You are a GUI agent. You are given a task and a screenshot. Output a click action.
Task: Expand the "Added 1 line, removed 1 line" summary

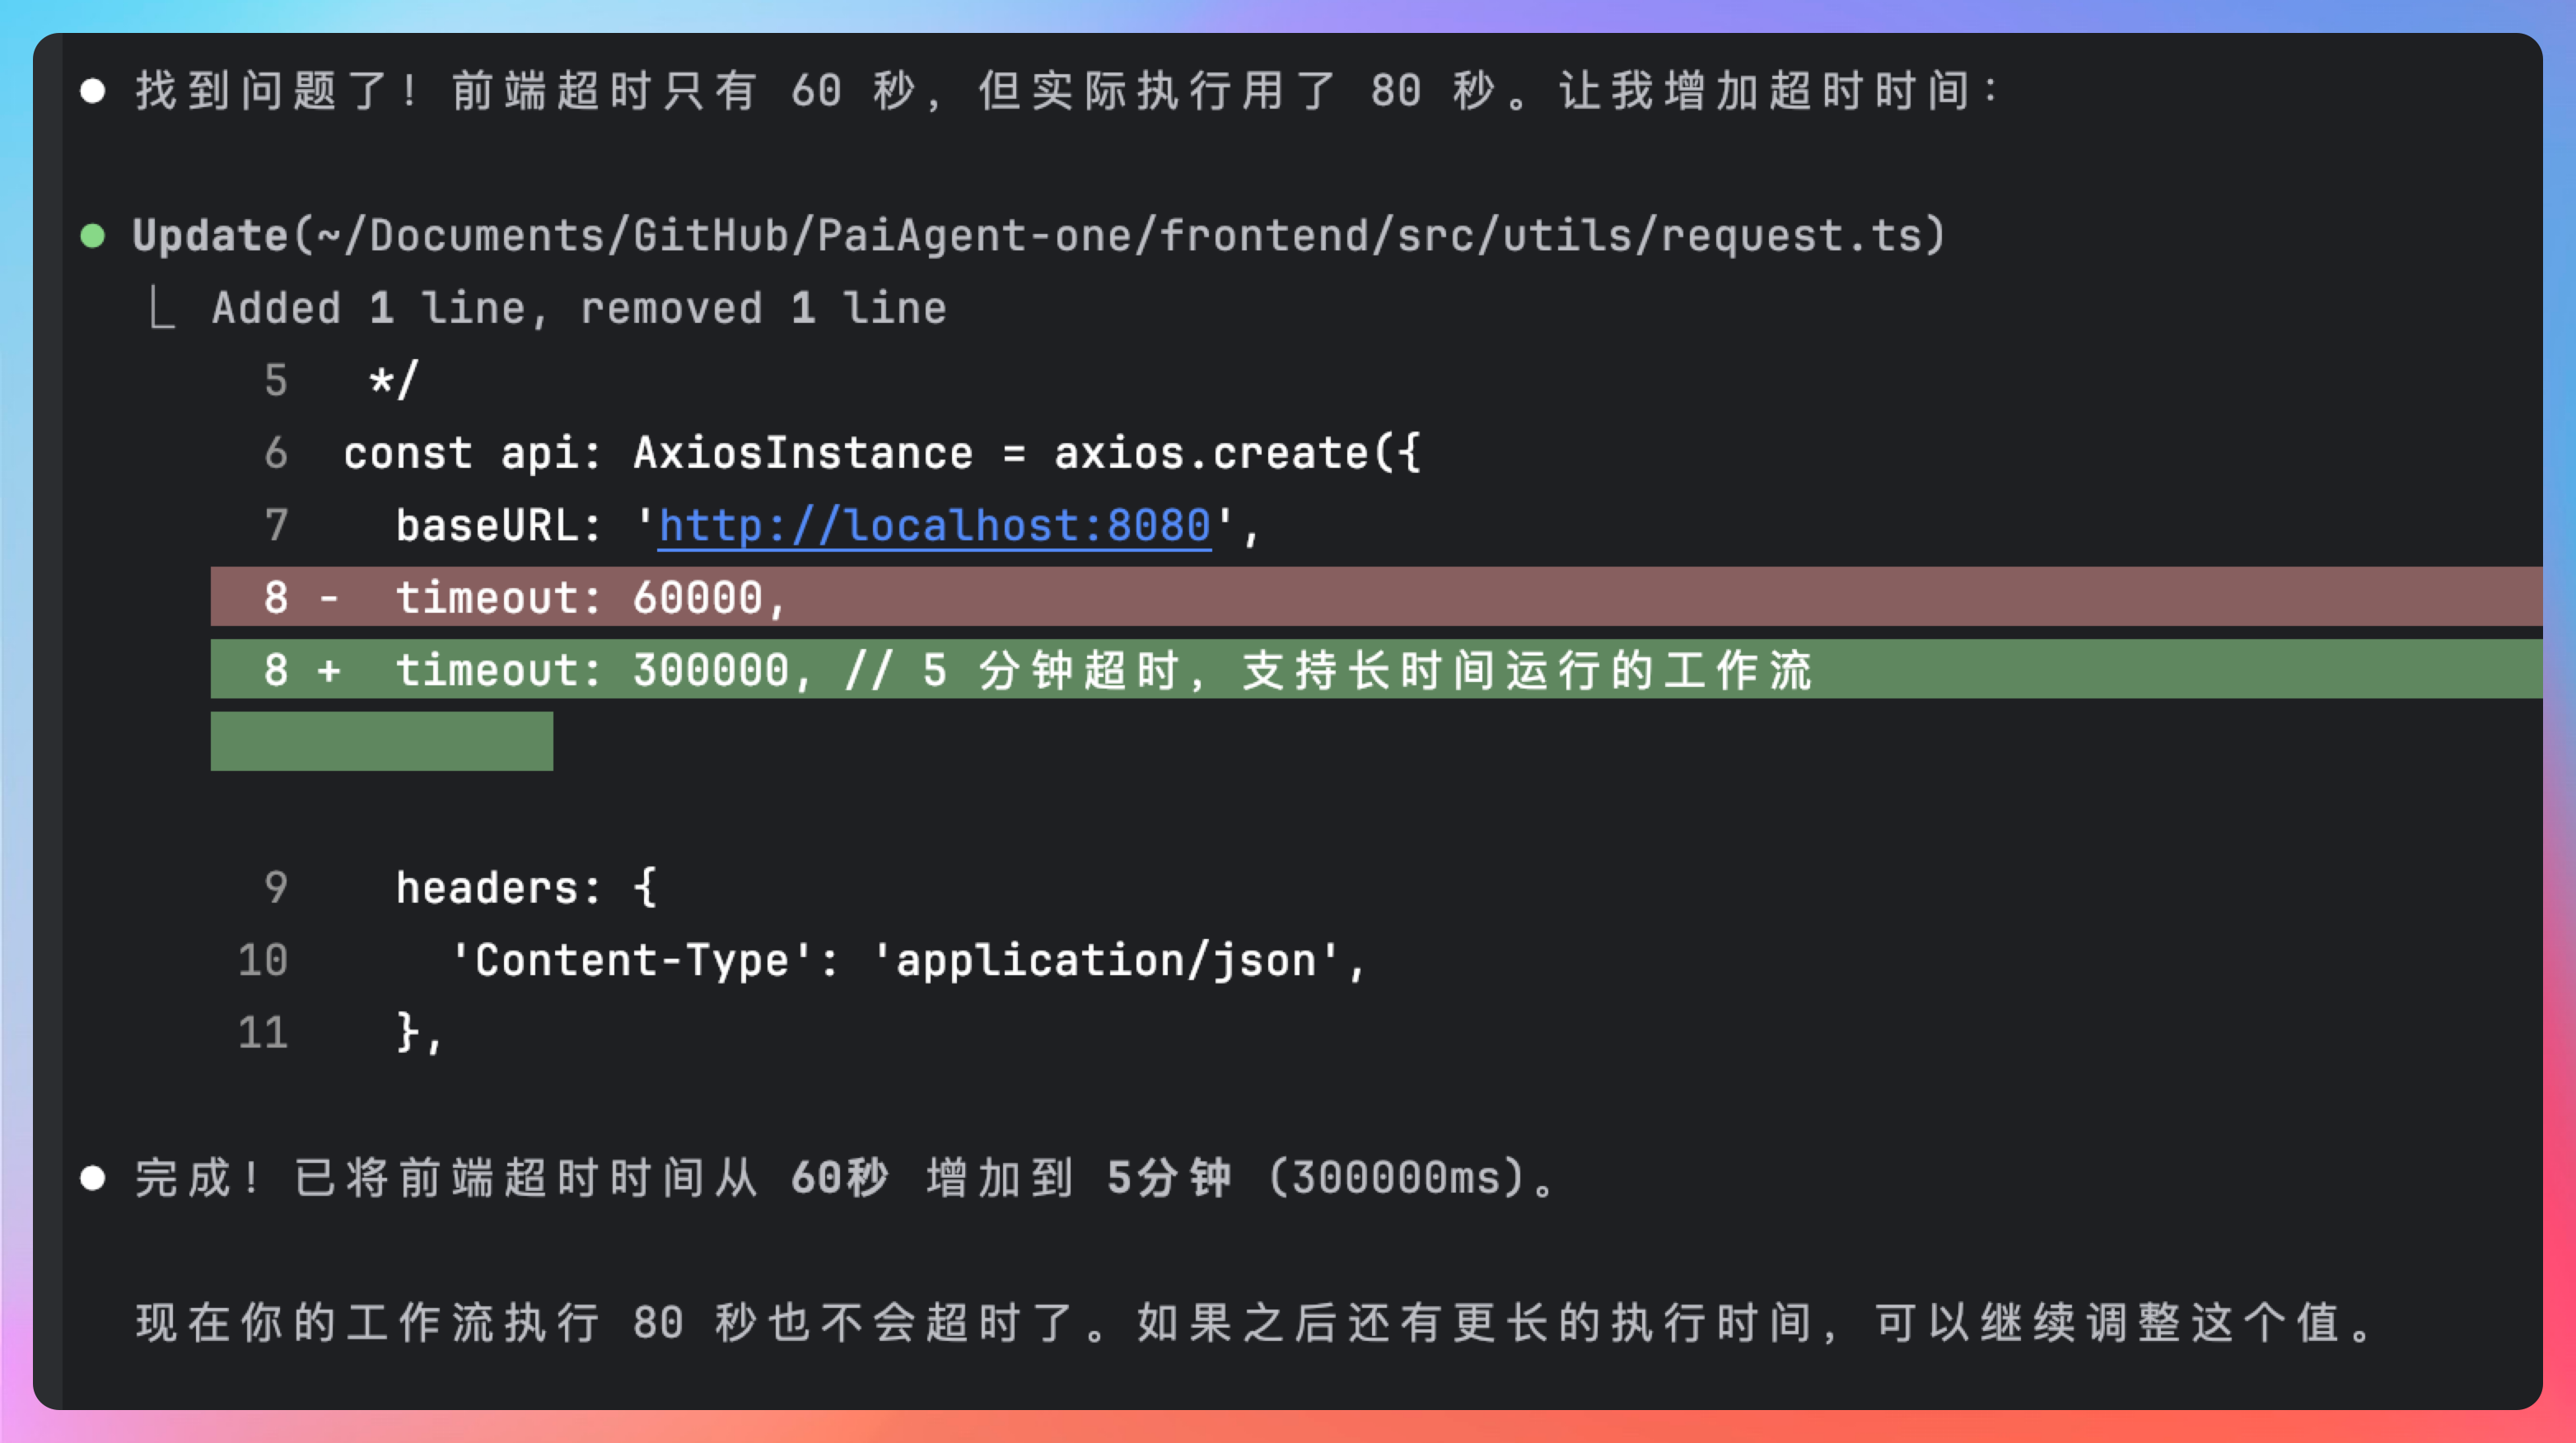click(578, 308)
